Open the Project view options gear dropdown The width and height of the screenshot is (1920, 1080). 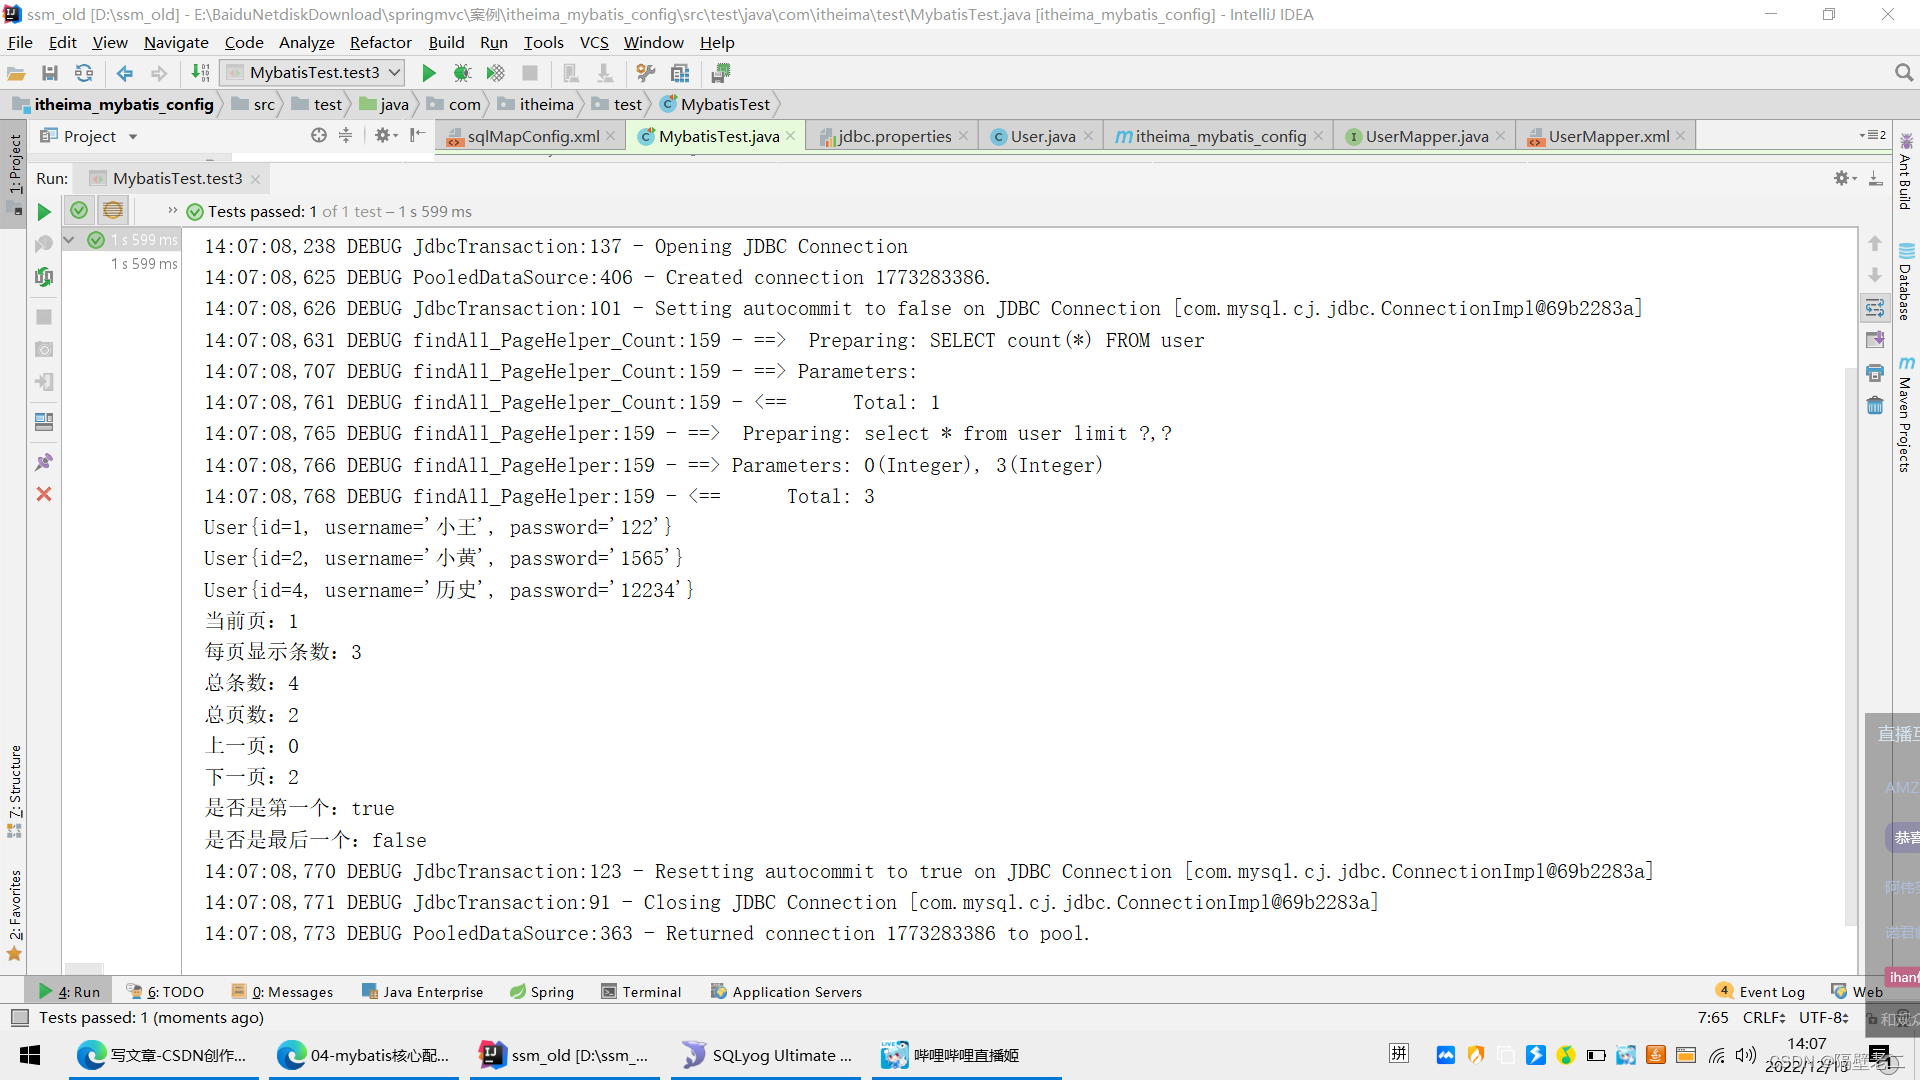click(x=386, y=135)
